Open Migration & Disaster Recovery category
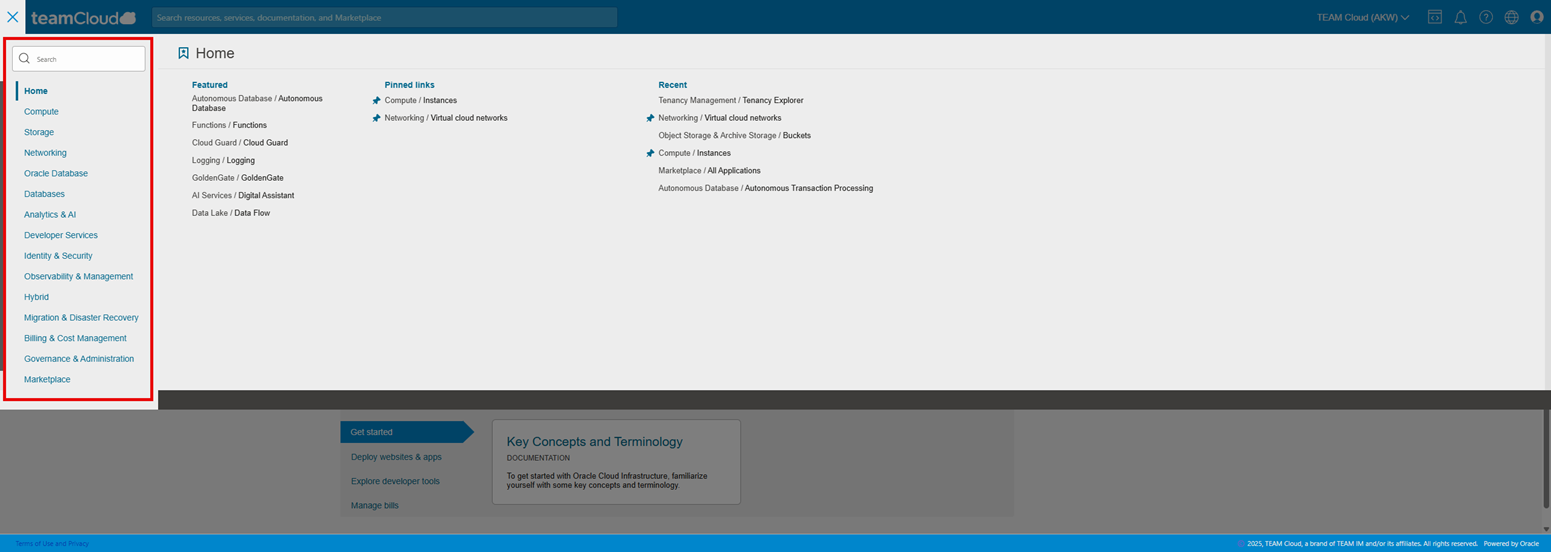1551x552 pixels. [x=81, y=318]
